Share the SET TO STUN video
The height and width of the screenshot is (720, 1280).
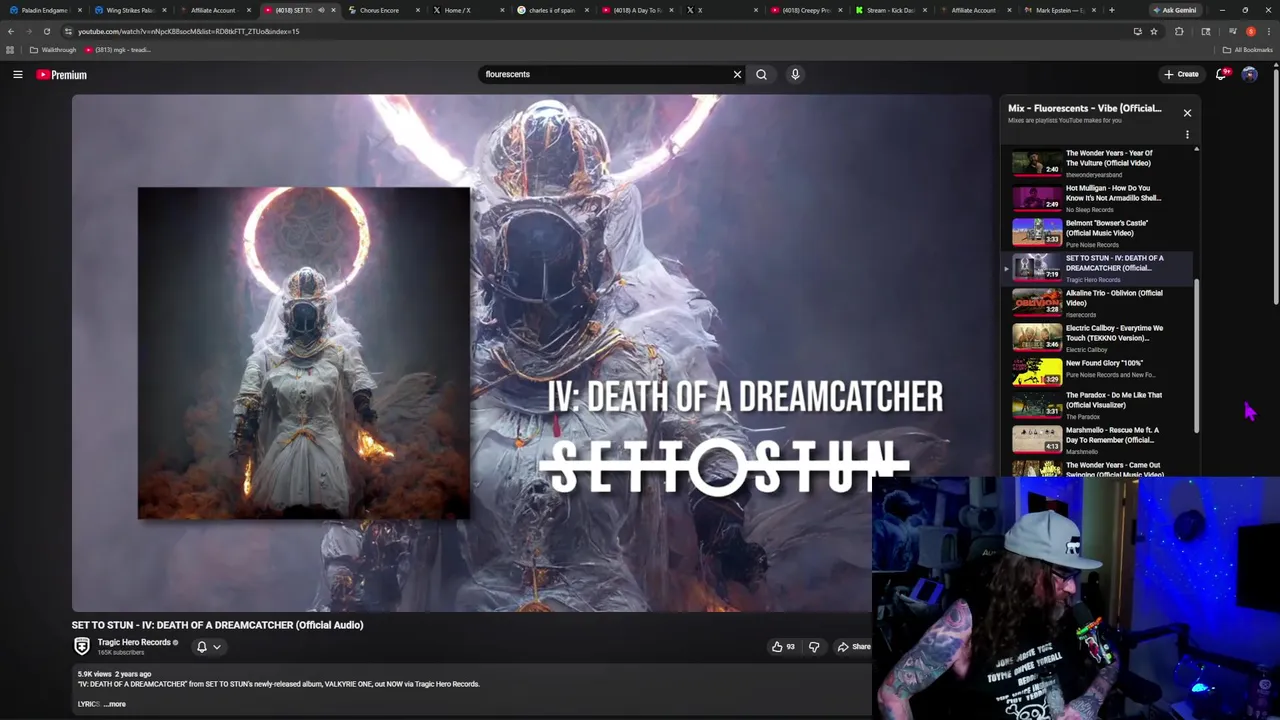coord(854,647)
